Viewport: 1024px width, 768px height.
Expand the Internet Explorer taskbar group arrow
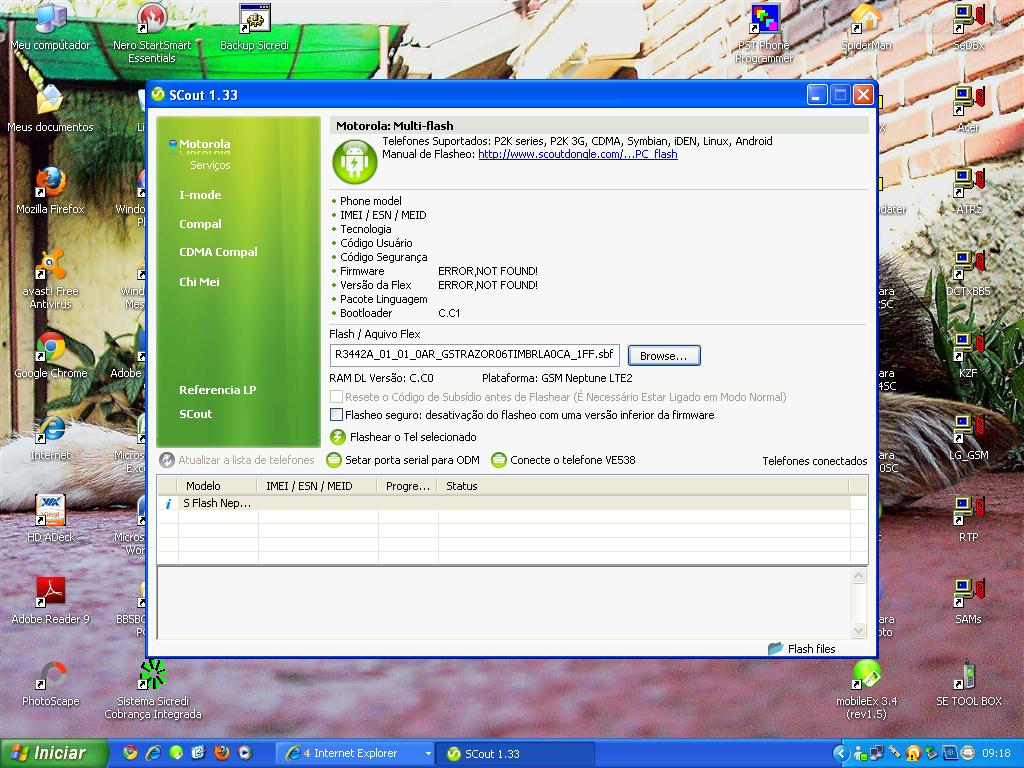428,753
